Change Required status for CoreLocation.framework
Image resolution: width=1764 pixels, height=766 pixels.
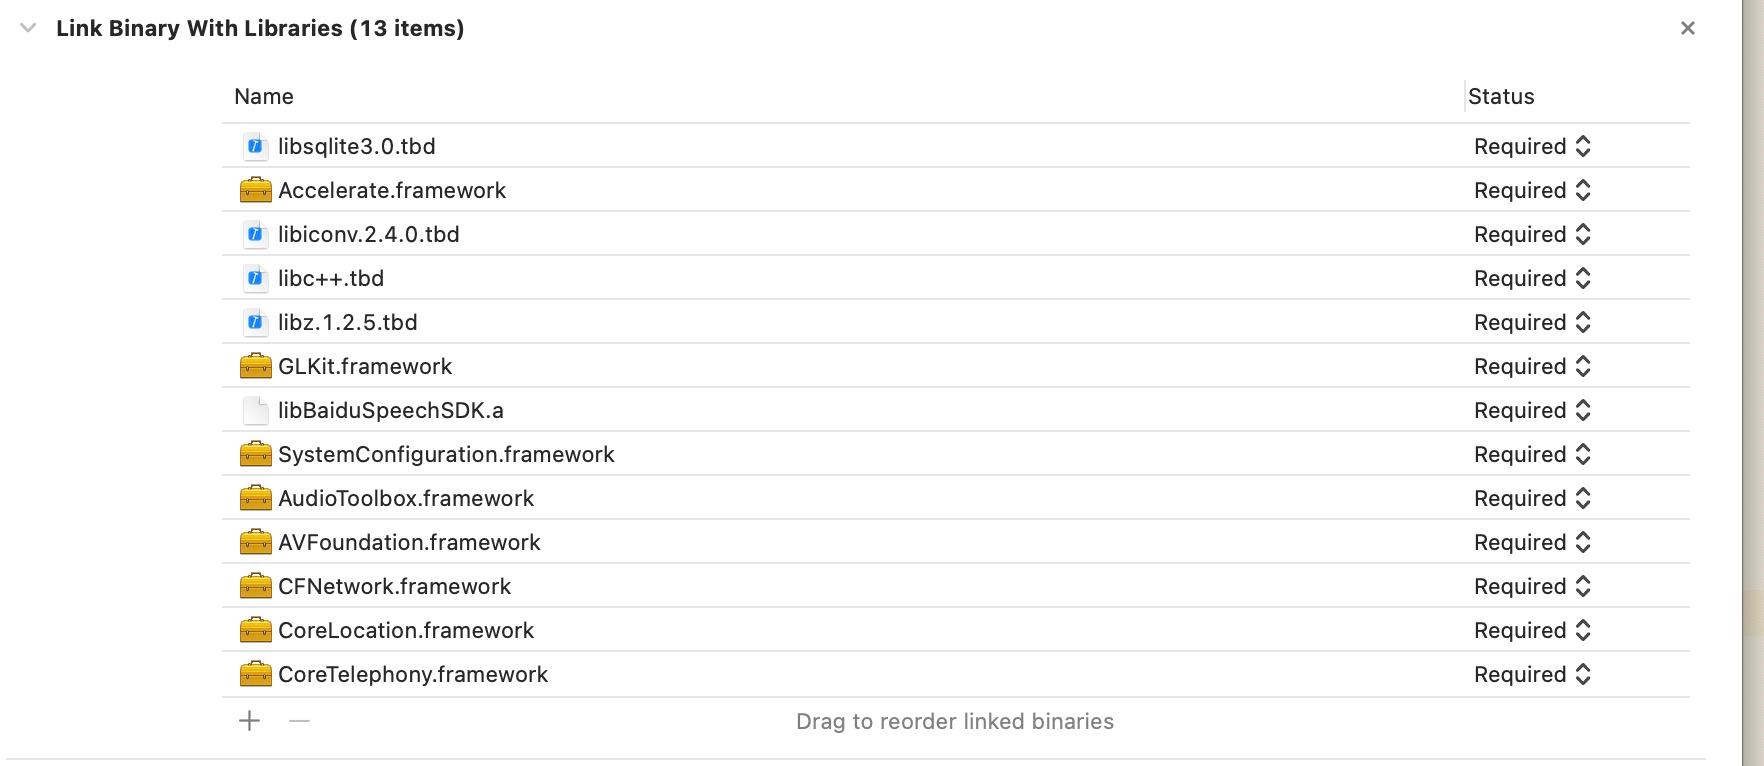[x=1532, y=630]
